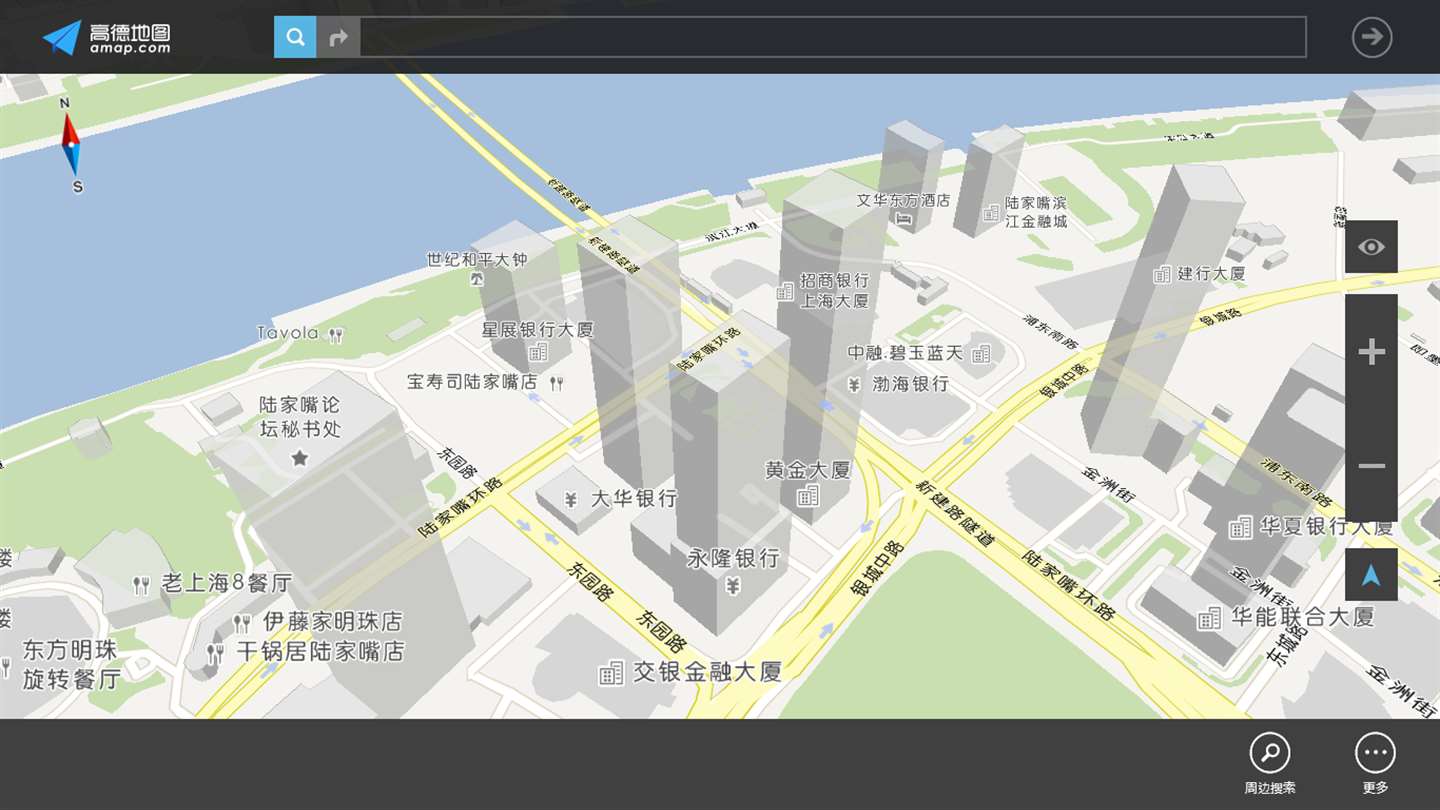Viewport: 1440px width, 810px height.
Task: Click the search input field
Action: click(833, 37)
